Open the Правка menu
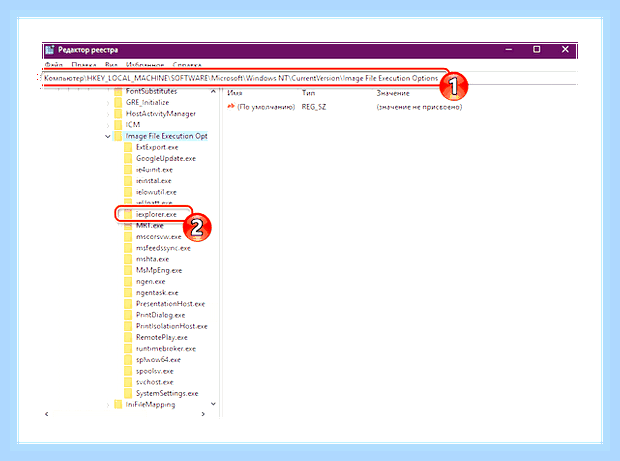 coord(84,64)
